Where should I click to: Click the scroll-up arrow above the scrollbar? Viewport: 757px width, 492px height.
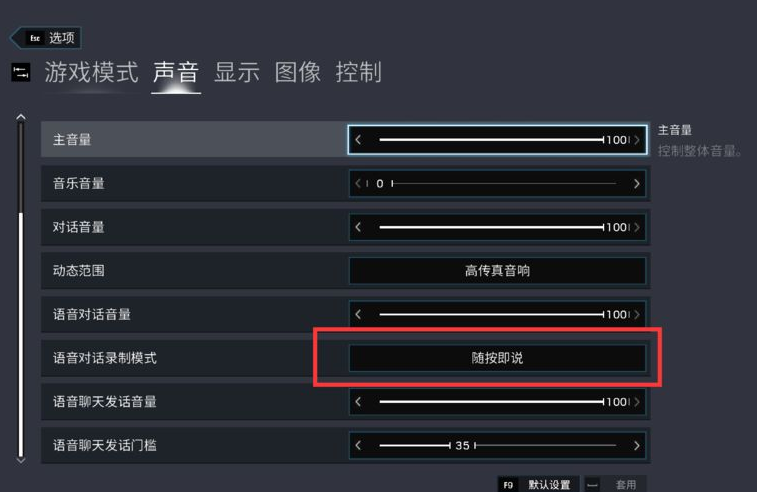(x=21, y=117)
